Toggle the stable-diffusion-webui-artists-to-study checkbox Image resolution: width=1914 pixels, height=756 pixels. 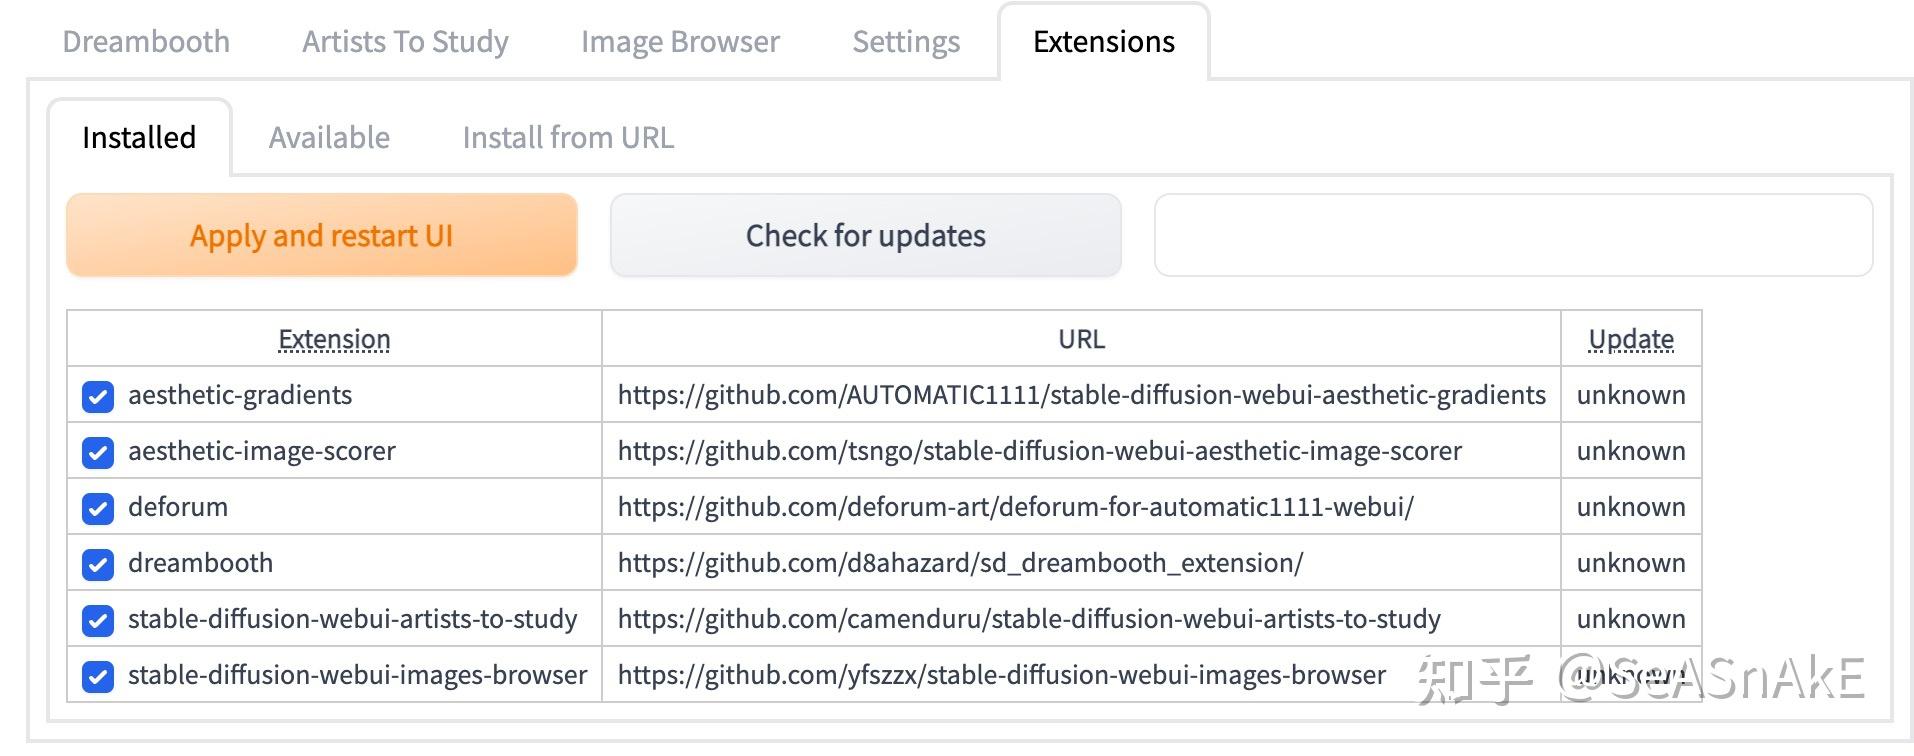click(98, 621)
